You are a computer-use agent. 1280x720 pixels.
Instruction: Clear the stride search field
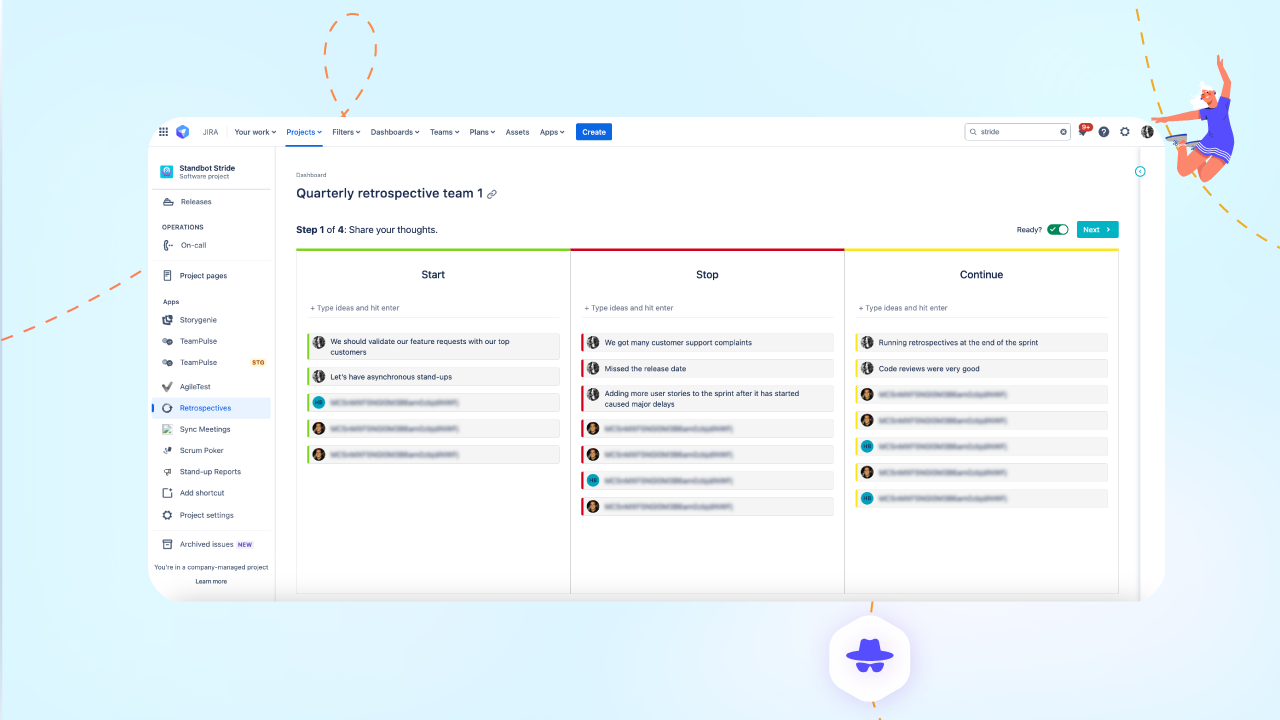pos(1062,131)
